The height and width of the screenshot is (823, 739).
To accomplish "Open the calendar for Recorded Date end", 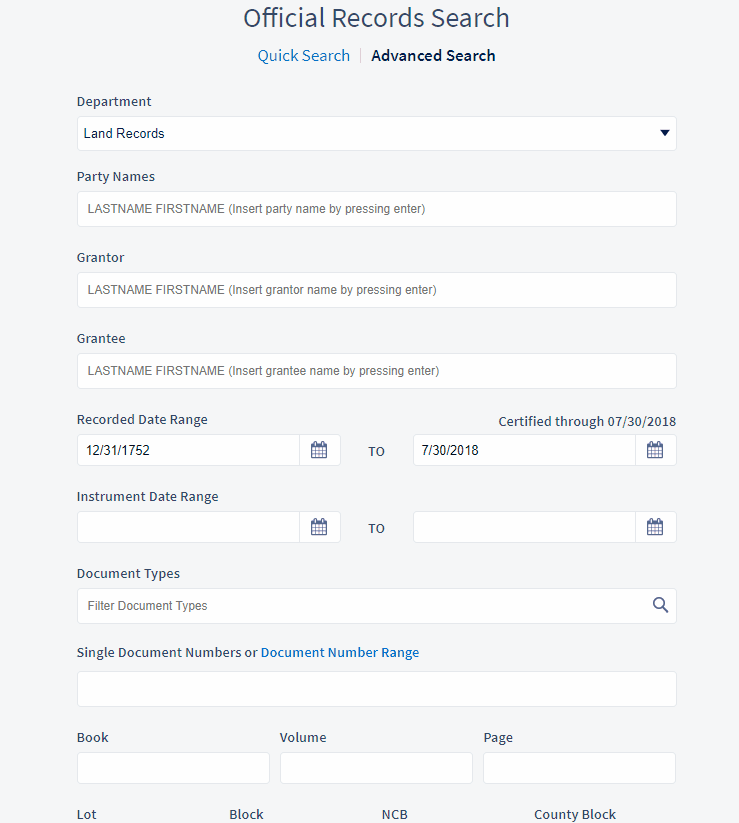I will [655, 450].
